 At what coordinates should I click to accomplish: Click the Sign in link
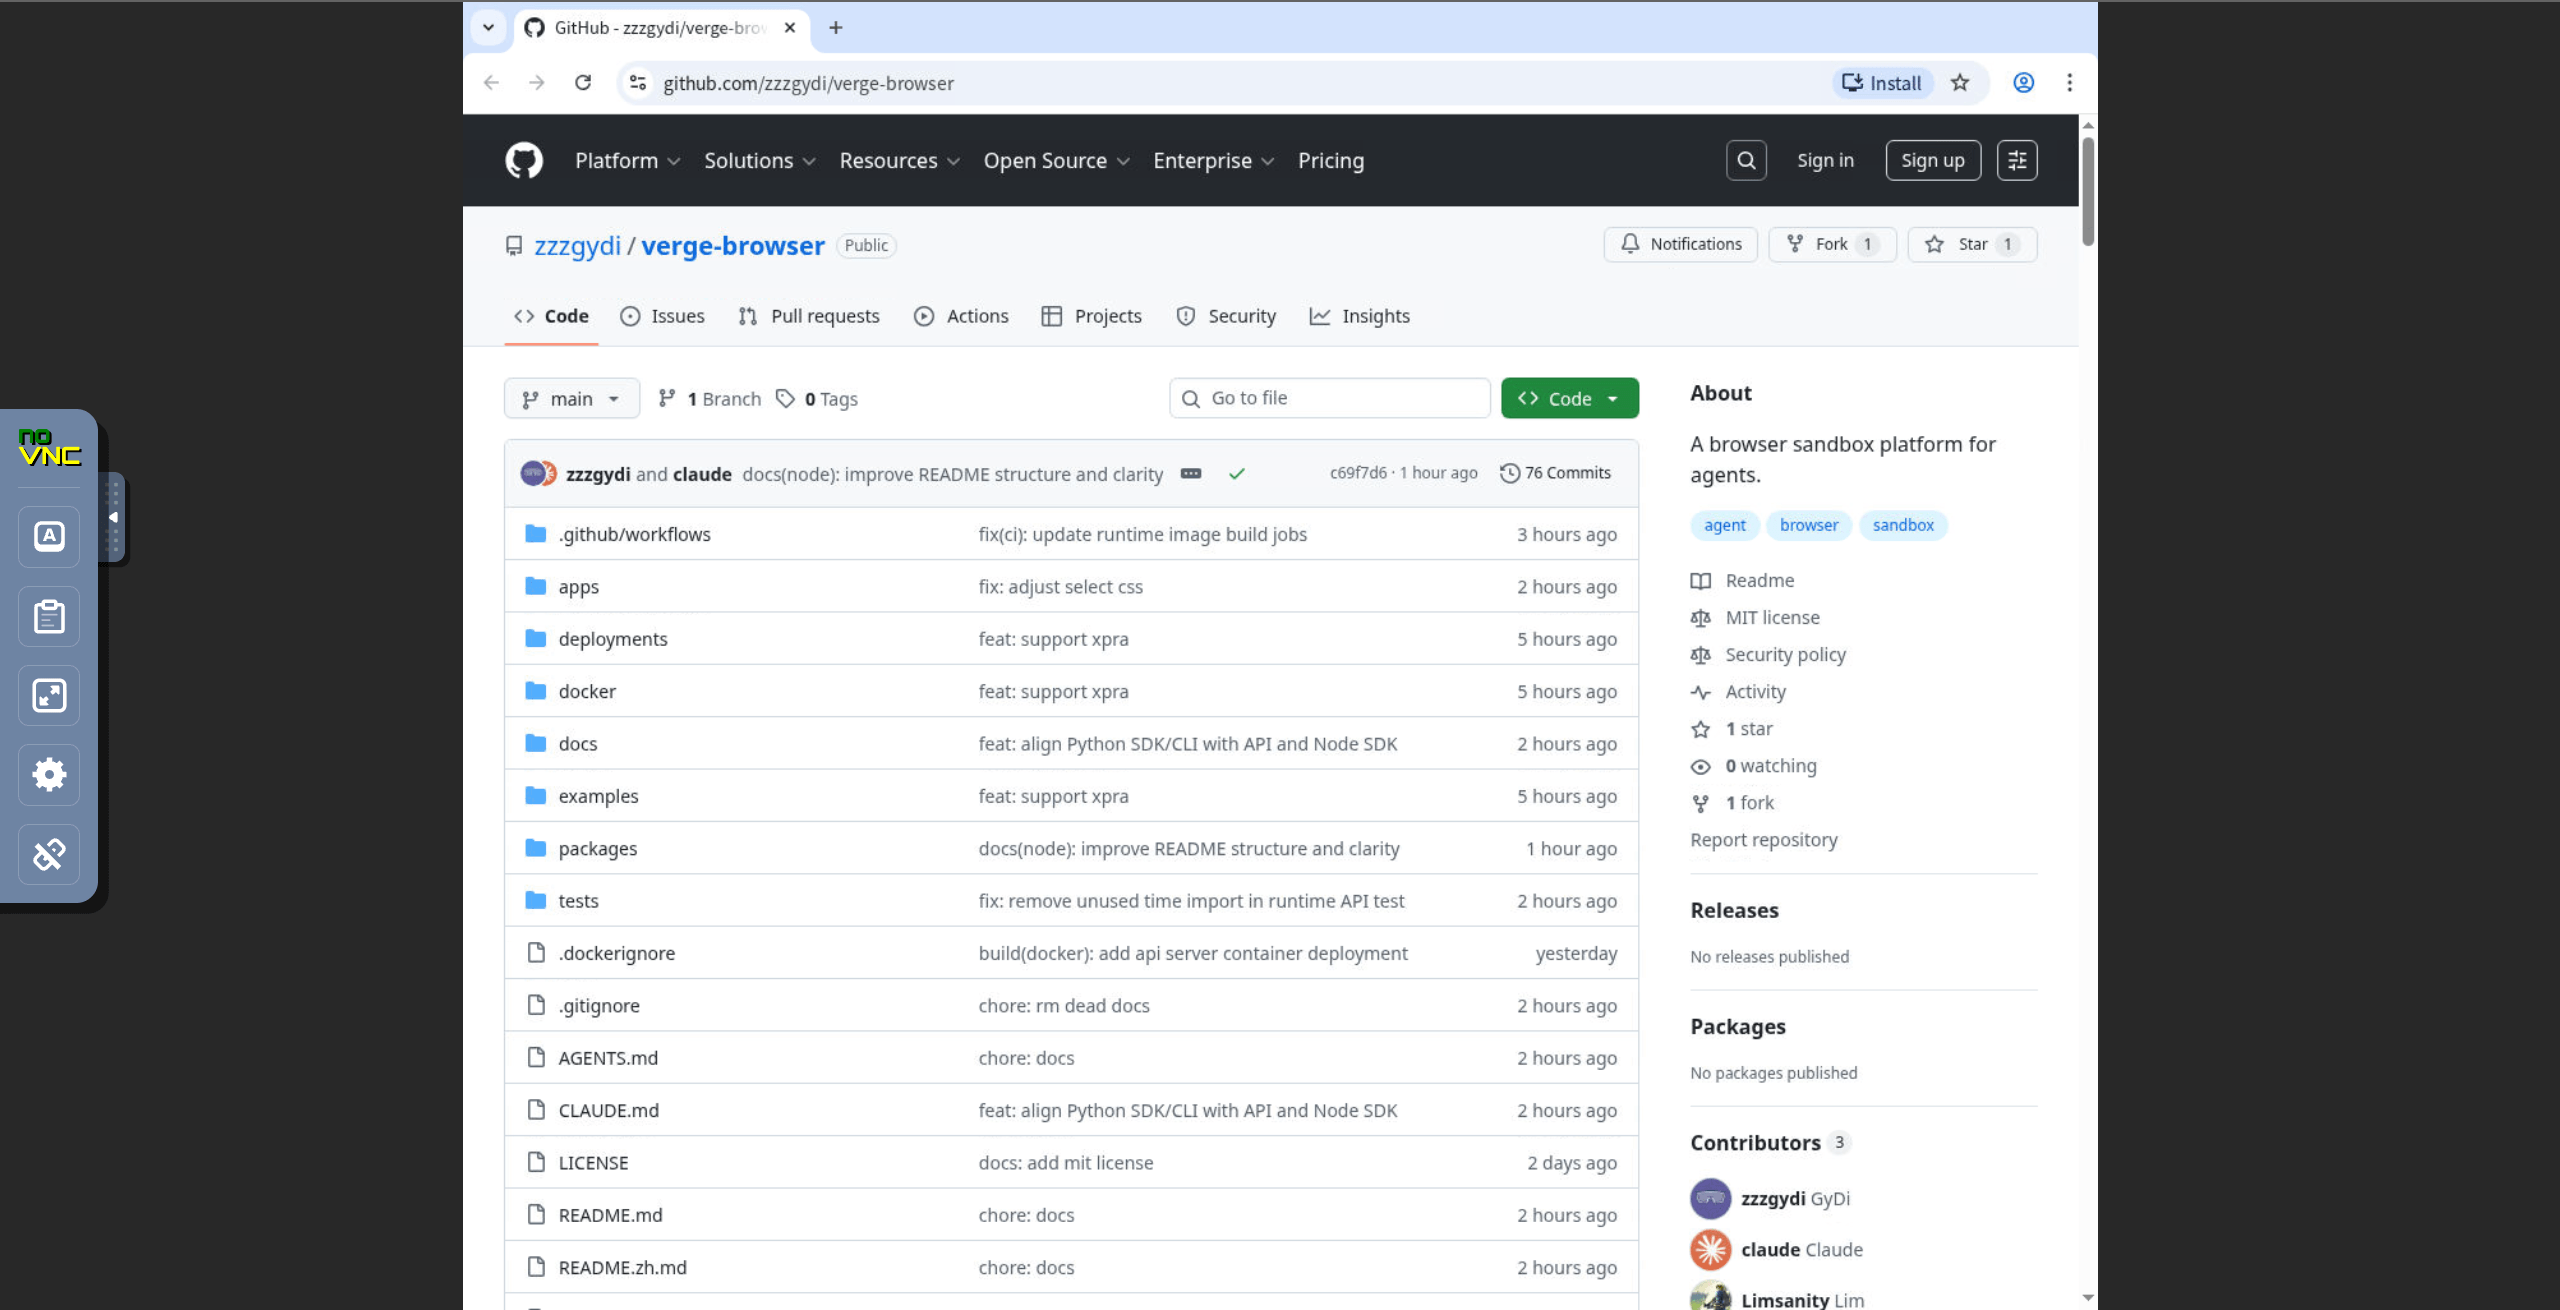click(x=1825, y=160)
